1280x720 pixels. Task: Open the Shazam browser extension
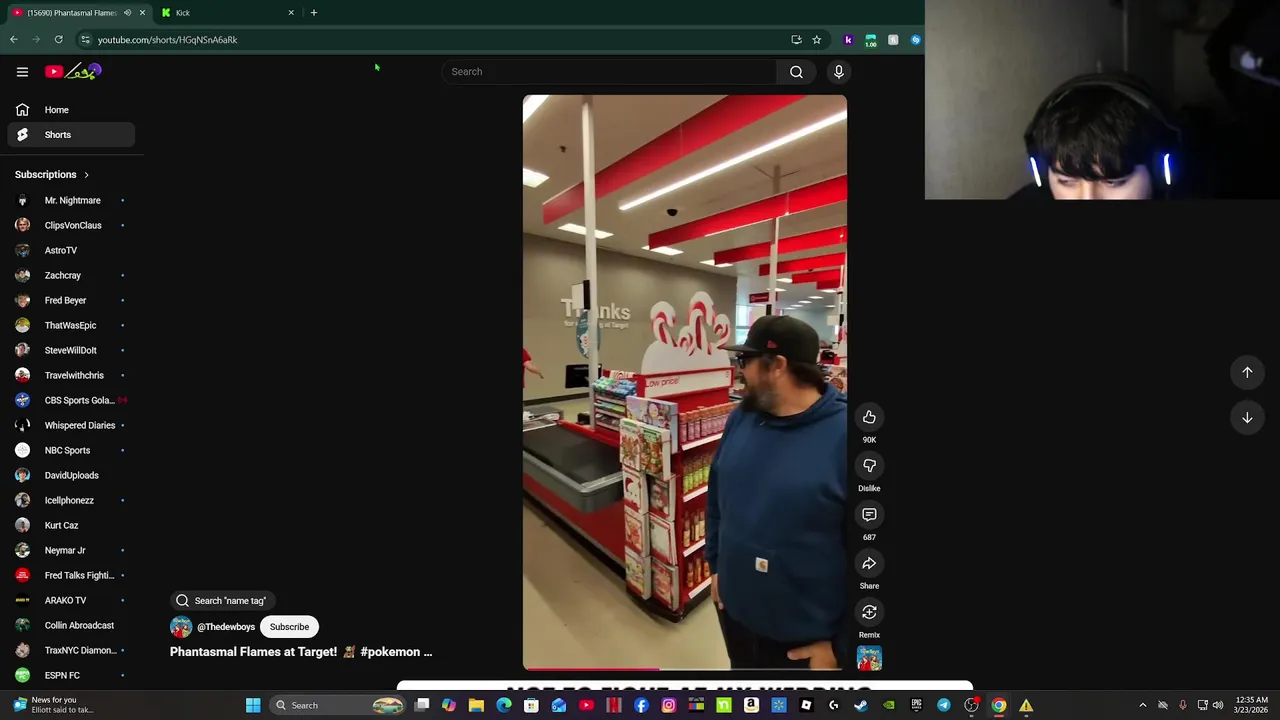[x=916, y=40]
